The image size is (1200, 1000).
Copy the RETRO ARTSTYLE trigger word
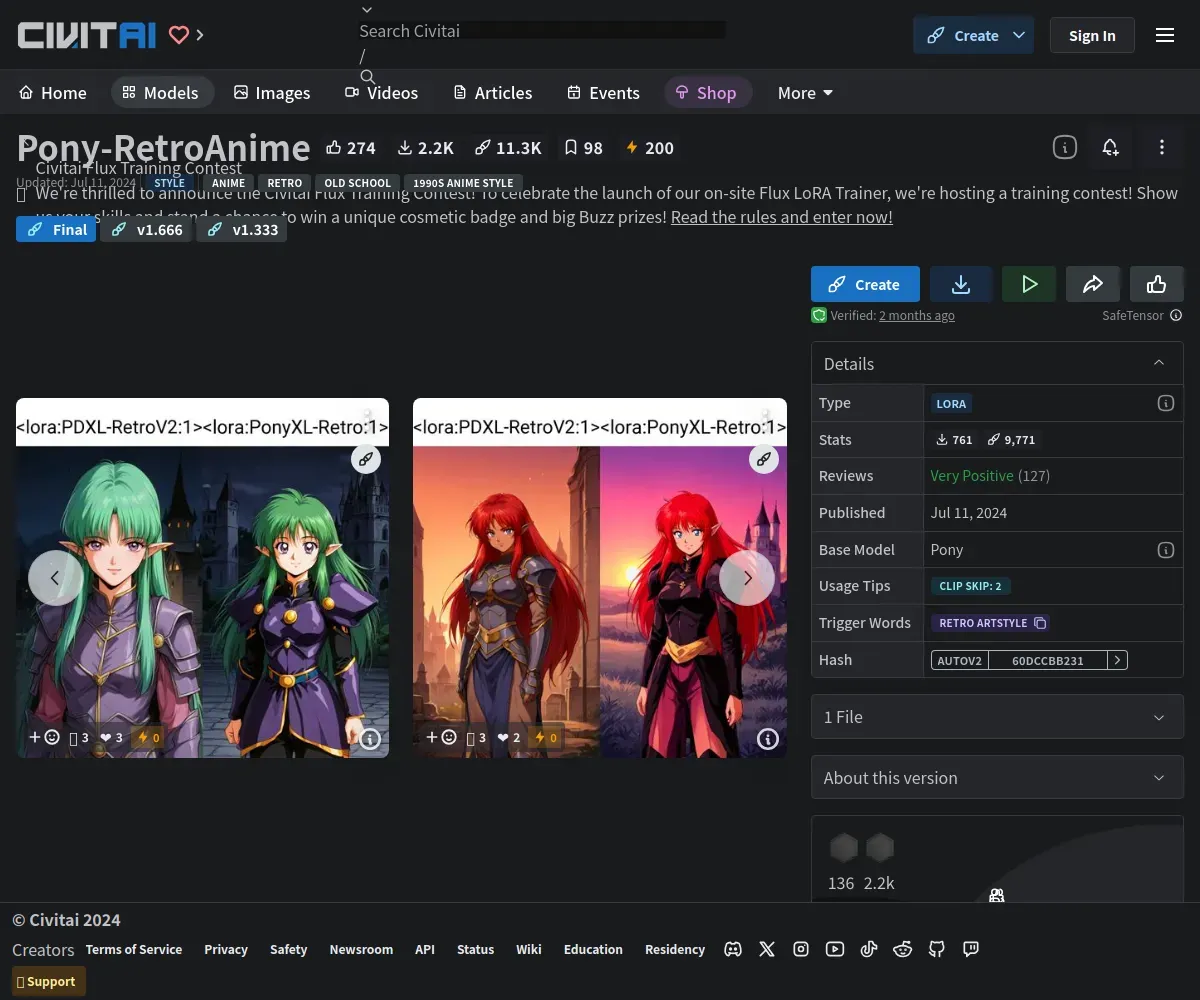pyautogui.click(x=1040, y=623)
